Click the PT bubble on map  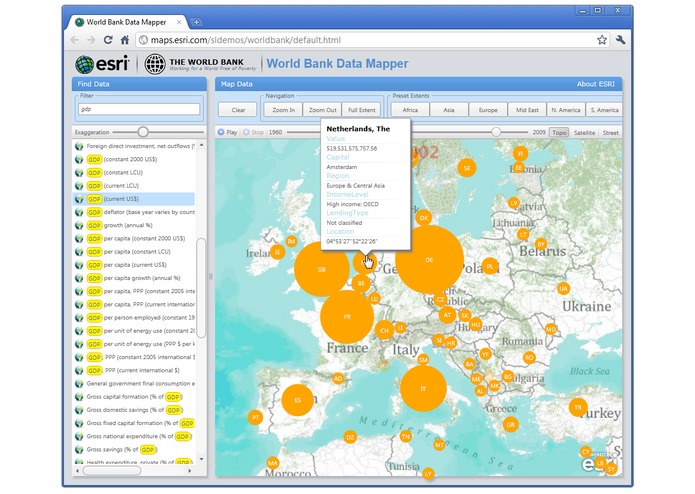255,417
